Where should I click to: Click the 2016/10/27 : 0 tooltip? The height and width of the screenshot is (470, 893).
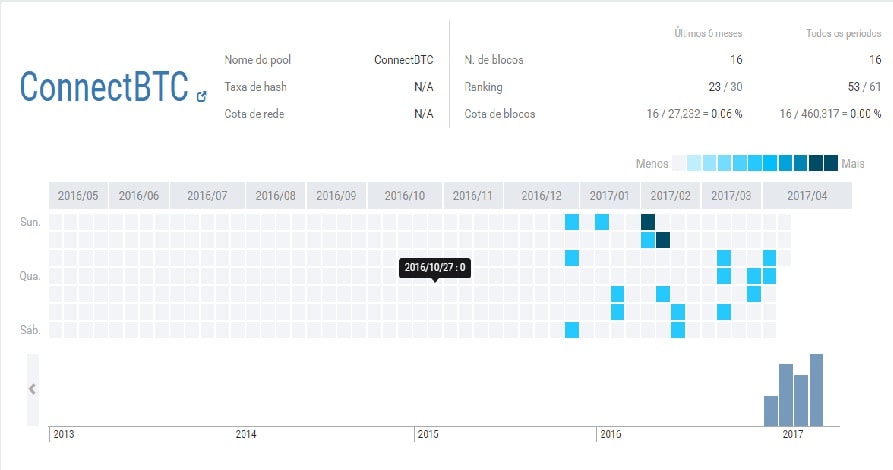click(436, 267)
